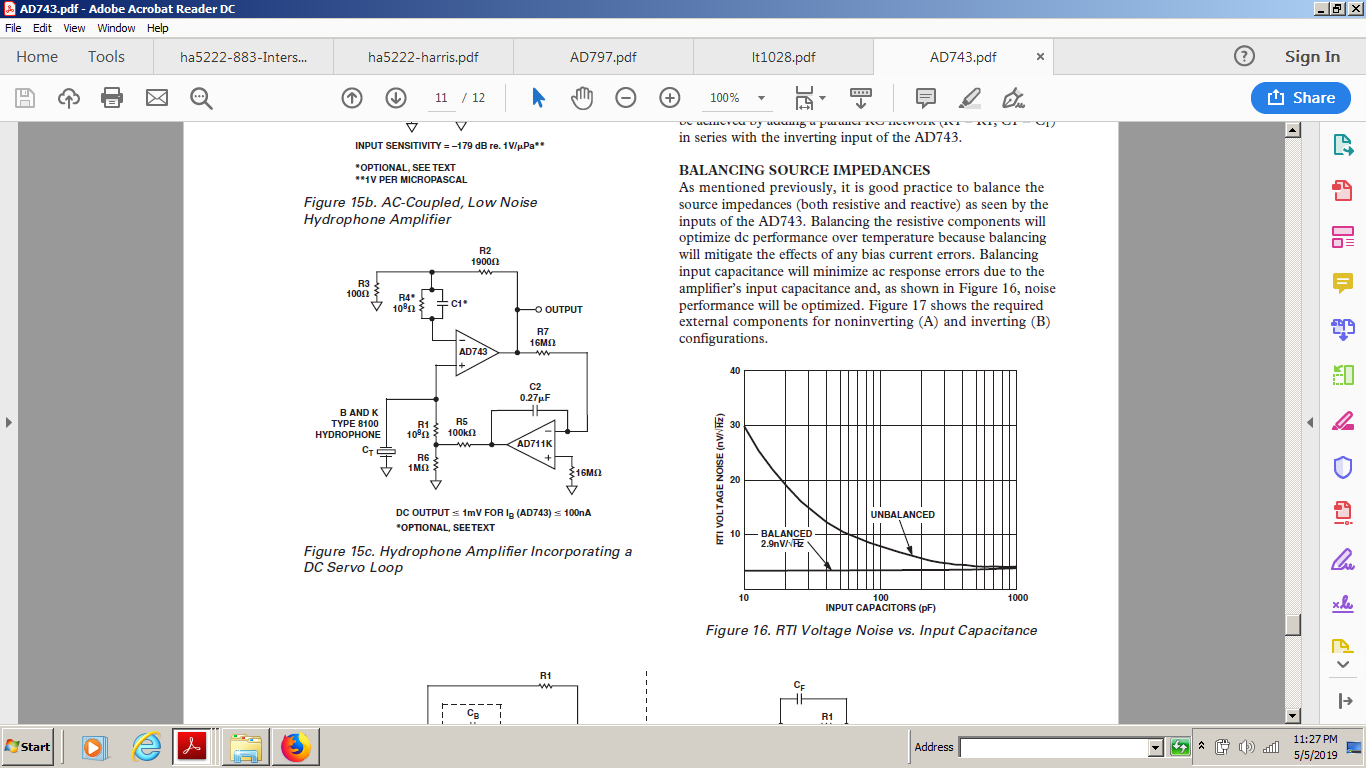Zoom in with plus button
This screenshot has width=1366, height=768.
(670, 98)
